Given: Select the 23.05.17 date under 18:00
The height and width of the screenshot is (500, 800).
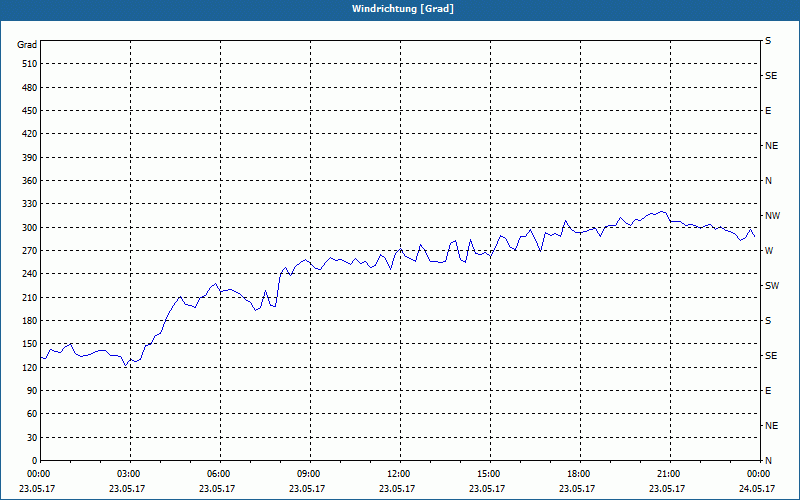Looking at the screenshot, I should 577,489.
